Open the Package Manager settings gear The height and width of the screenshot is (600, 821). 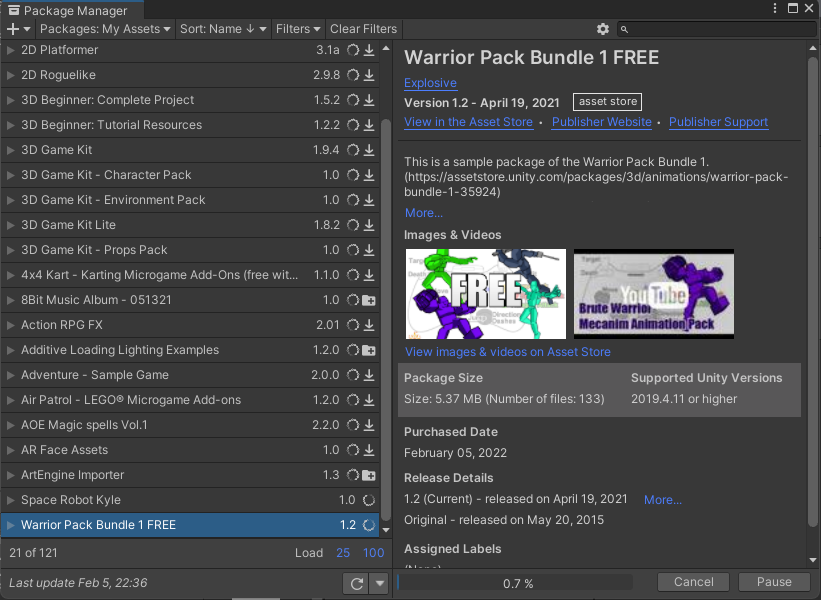[x=603, y=29]
